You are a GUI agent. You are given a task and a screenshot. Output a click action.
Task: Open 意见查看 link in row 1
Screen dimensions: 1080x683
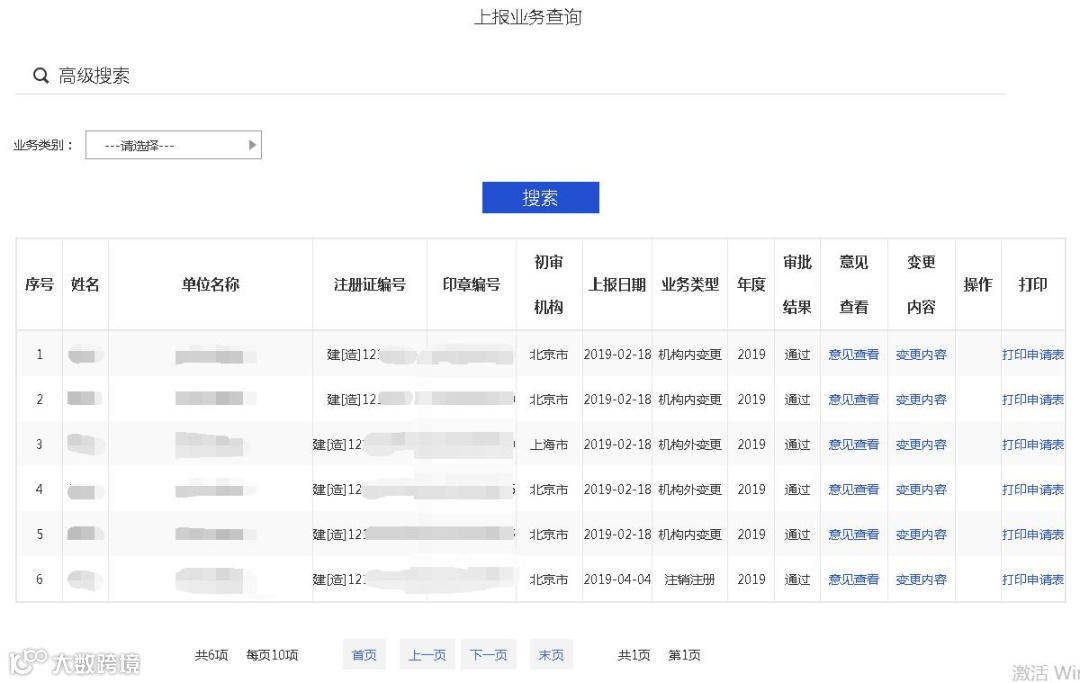click(853, 355)
